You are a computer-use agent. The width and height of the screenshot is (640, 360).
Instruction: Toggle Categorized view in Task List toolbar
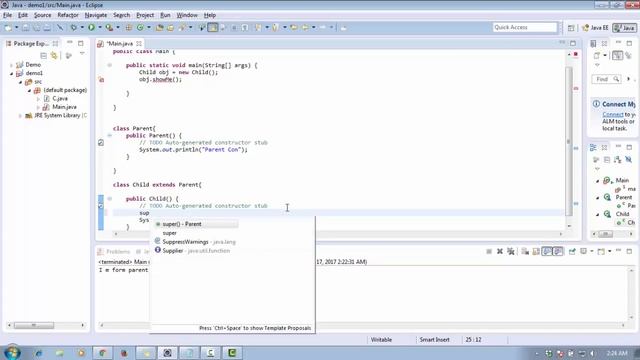pos(618,55)
